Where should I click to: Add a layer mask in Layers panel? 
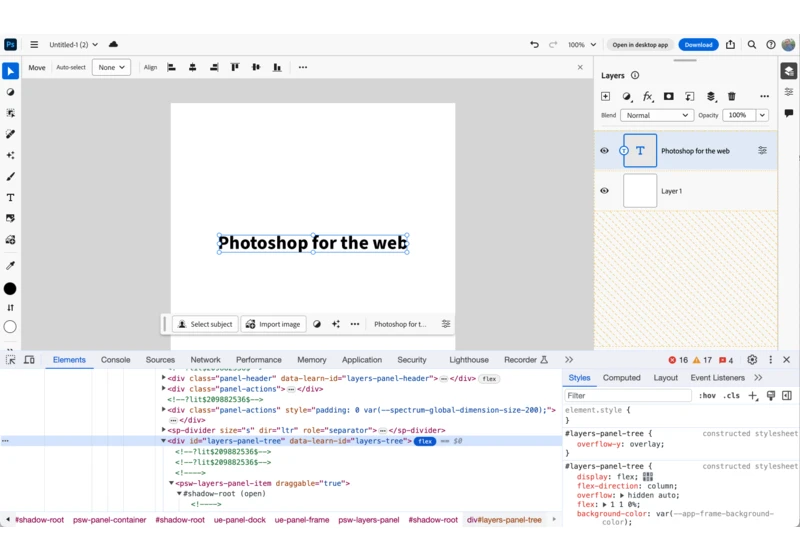click(668, 96)
